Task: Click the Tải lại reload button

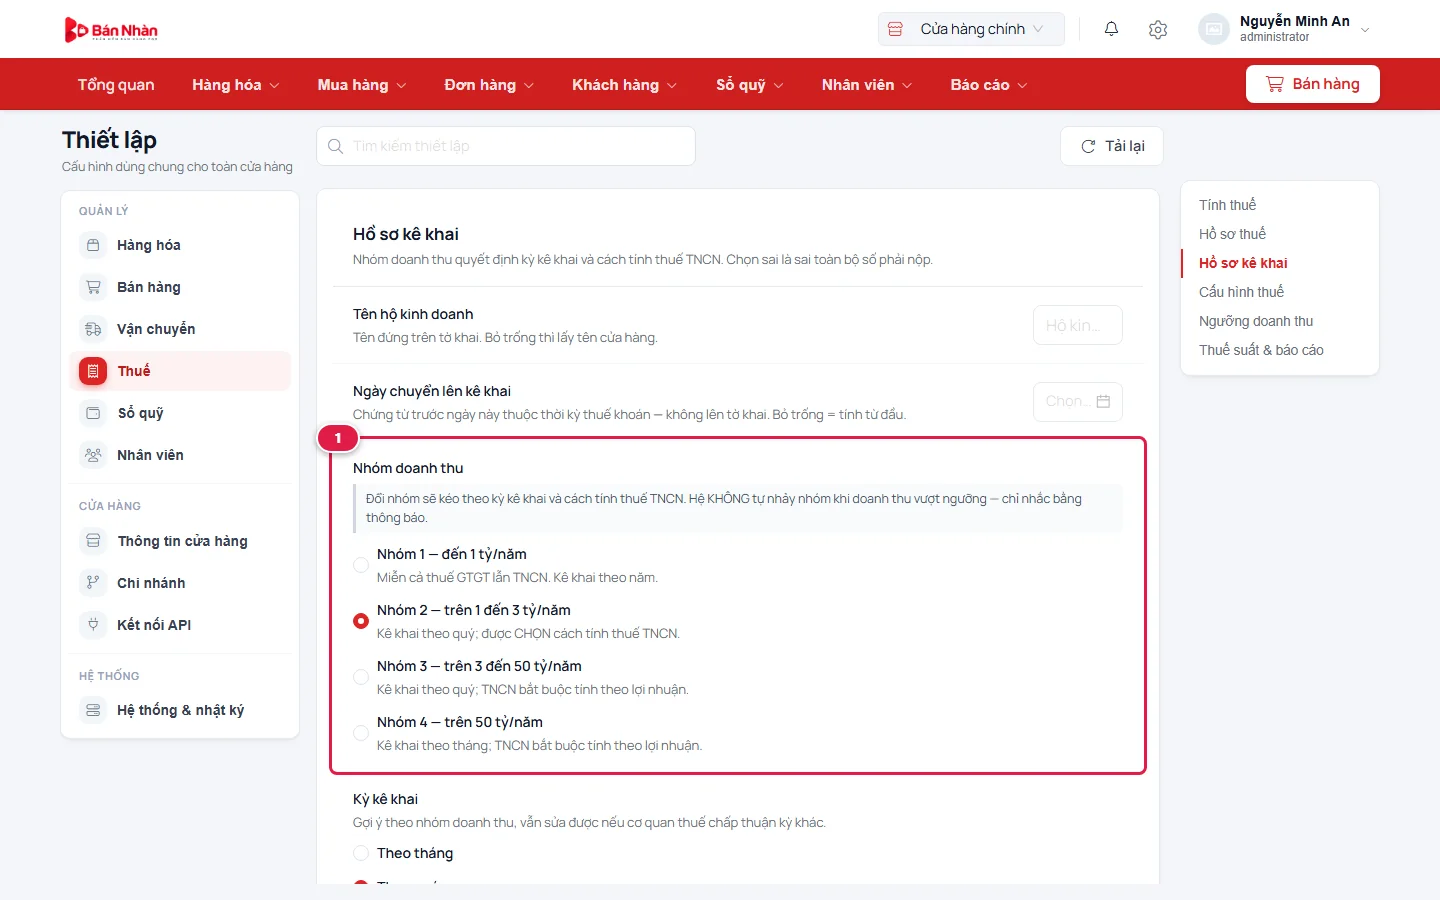Action: 1112,146
